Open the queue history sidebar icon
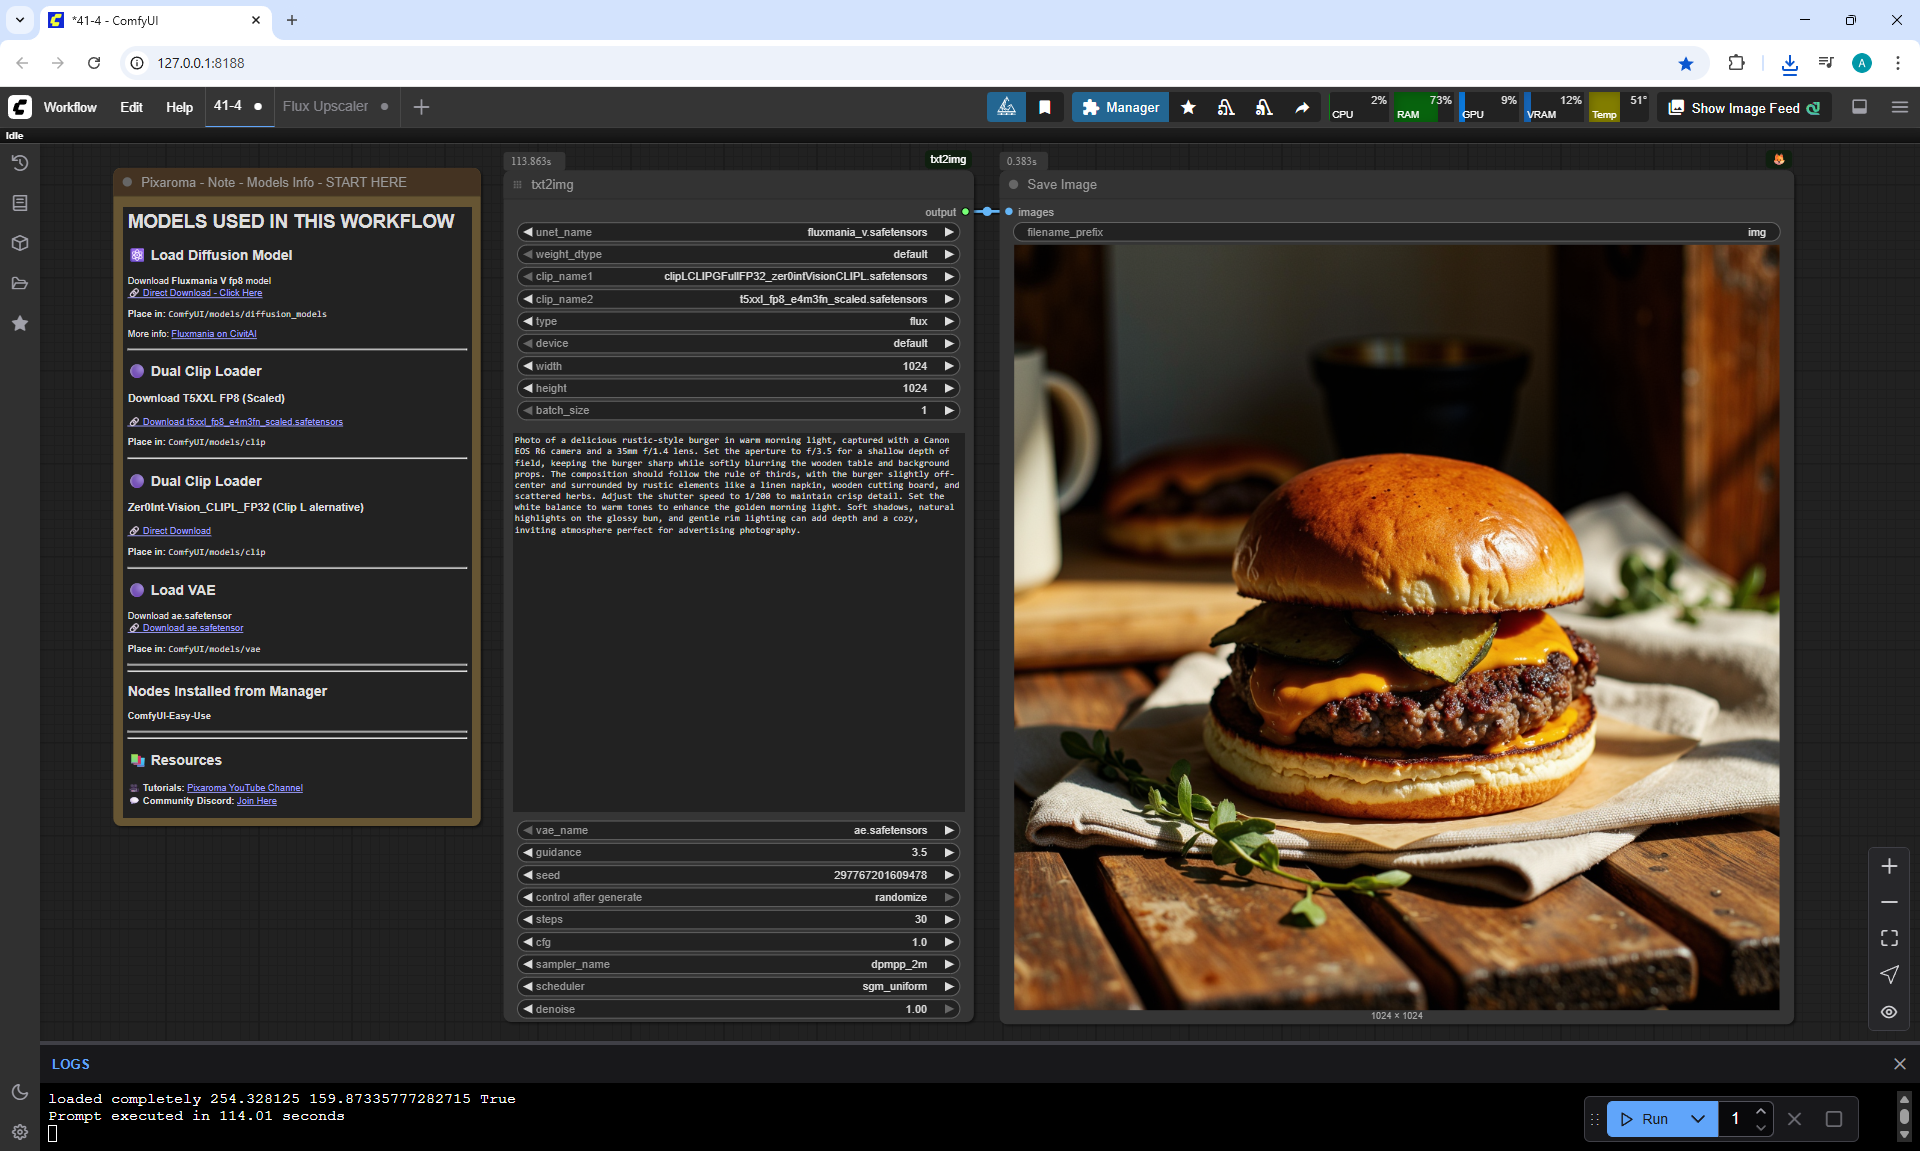 coord(19,163)
